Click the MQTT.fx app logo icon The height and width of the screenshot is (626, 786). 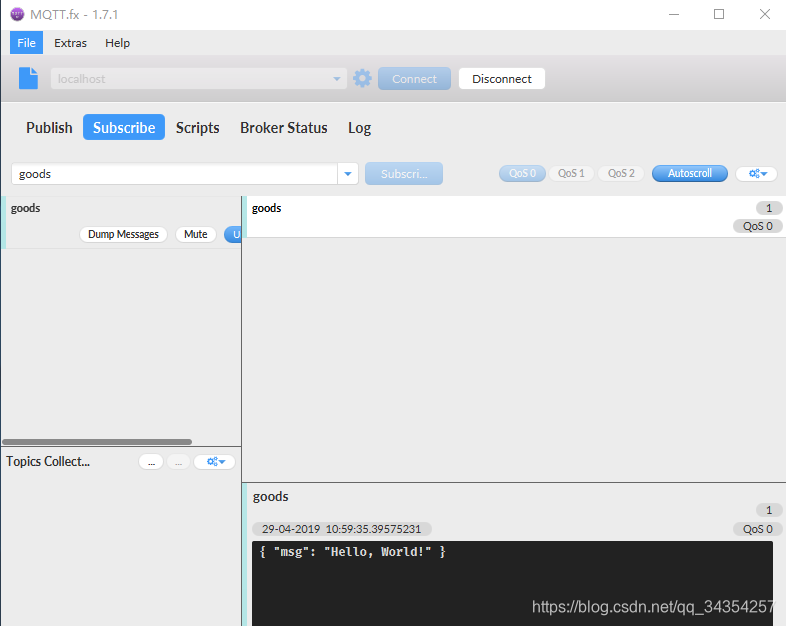click(17, 14)
